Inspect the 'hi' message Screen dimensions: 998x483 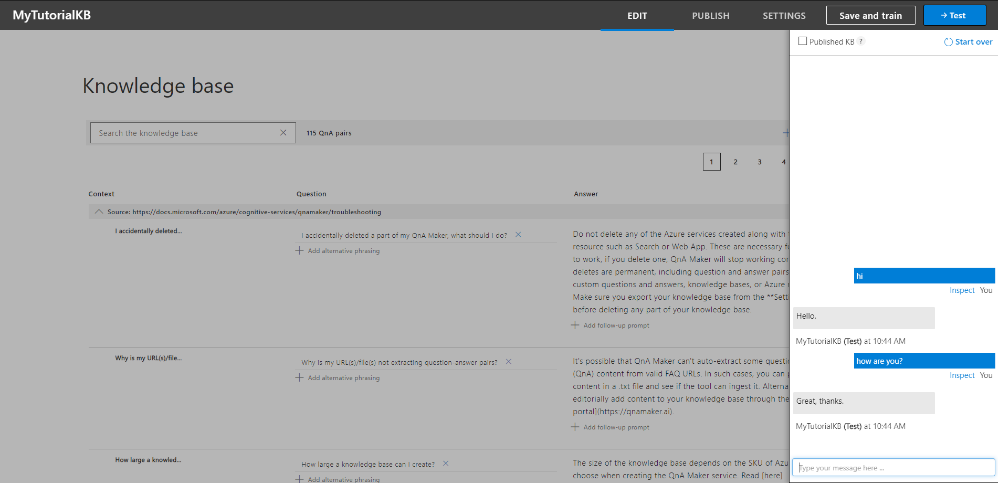[962, 290]
